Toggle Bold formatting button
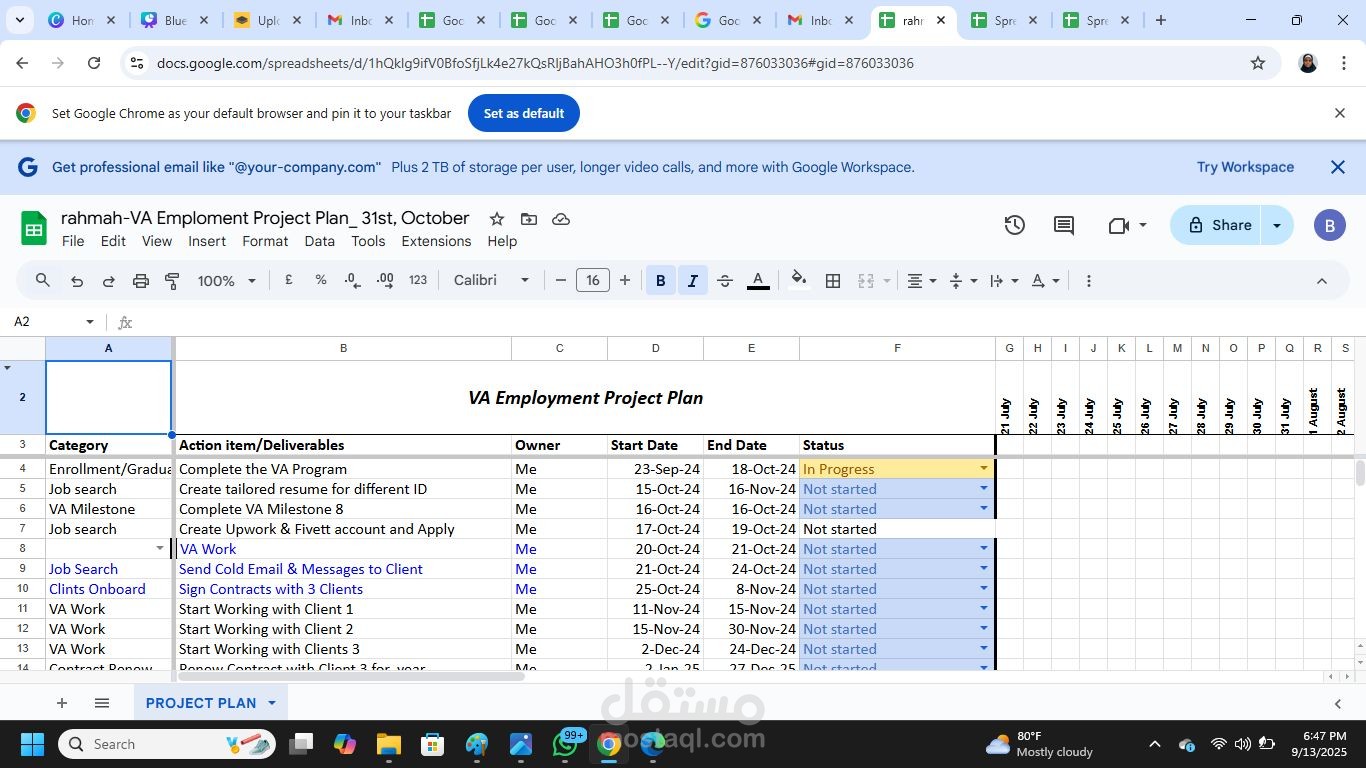Viewport: 1366px width, 768px height. point(660,281)
